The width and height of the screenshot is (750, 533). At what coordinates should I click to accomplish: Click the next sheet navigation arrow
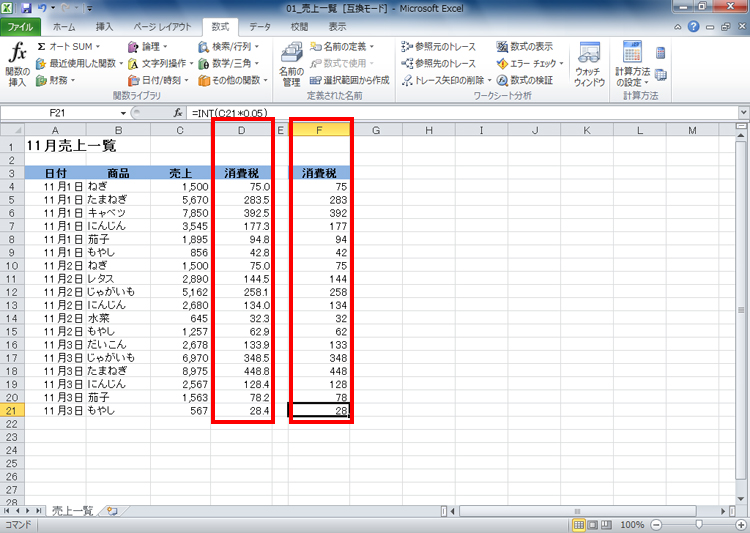coord(29,511)
